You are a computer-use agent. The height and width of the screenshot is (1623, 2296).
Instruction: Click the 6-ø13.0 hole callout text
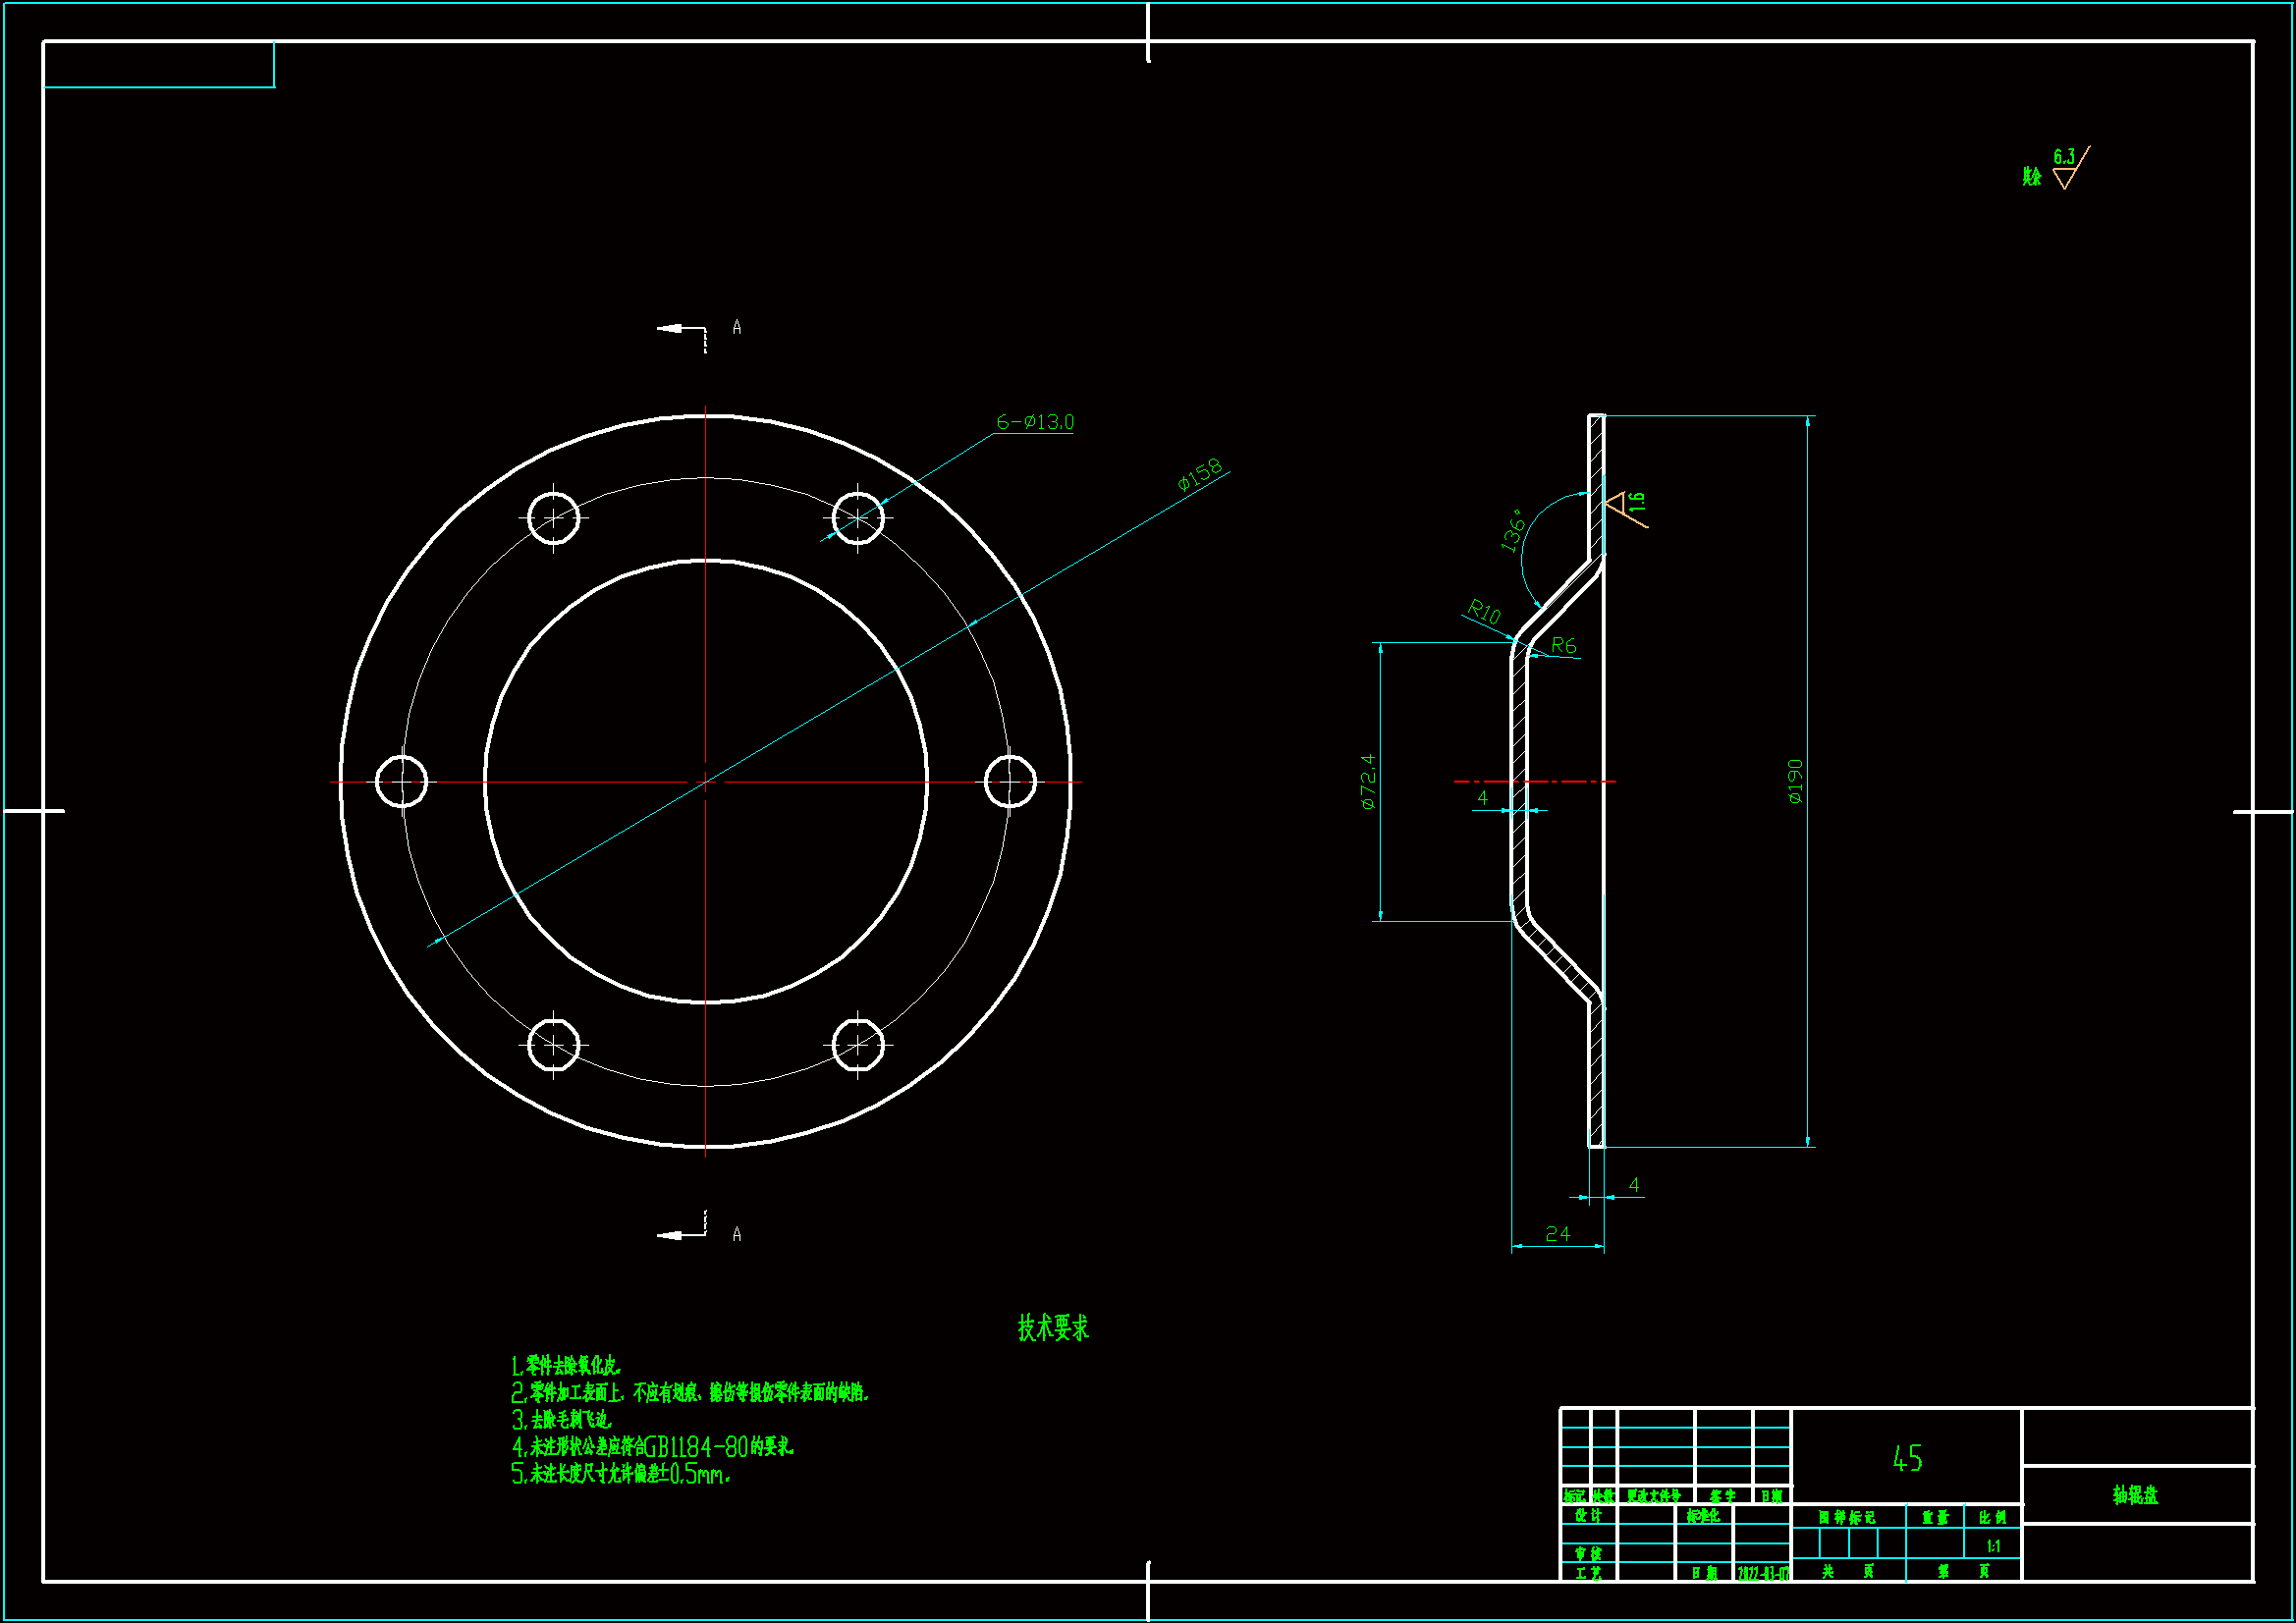[x=1034, y=422]
